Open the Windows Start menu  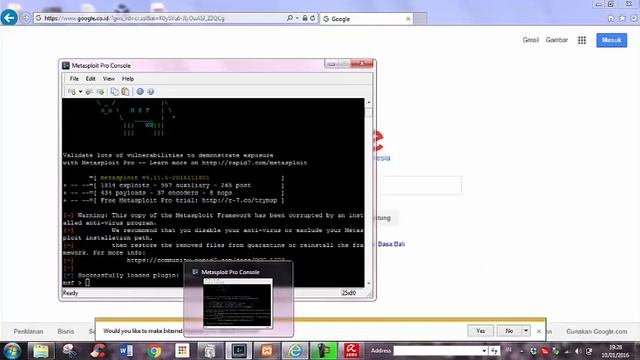[x=12, y=351]
